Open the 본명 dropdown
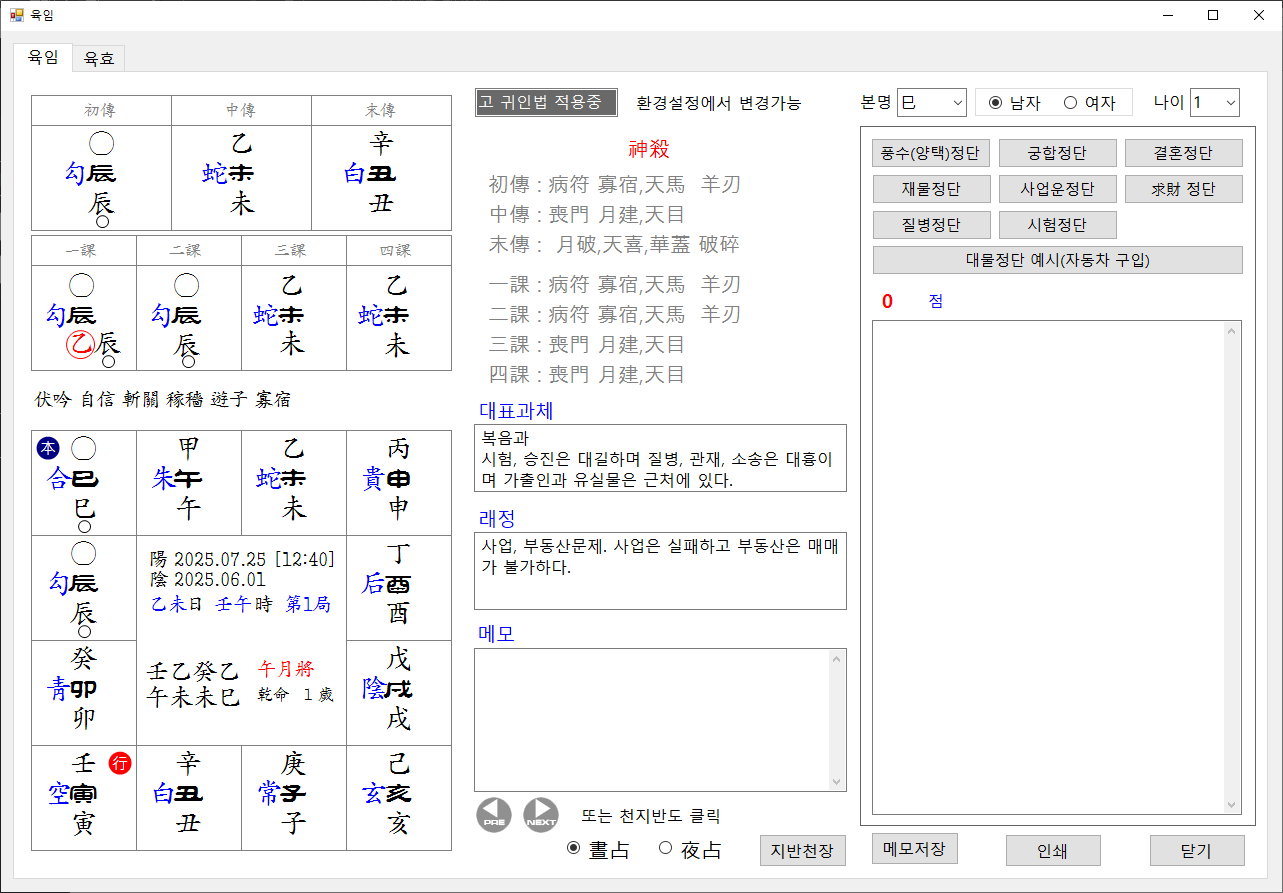This screenshot has width=1283, height=893. tap(931, 102)
